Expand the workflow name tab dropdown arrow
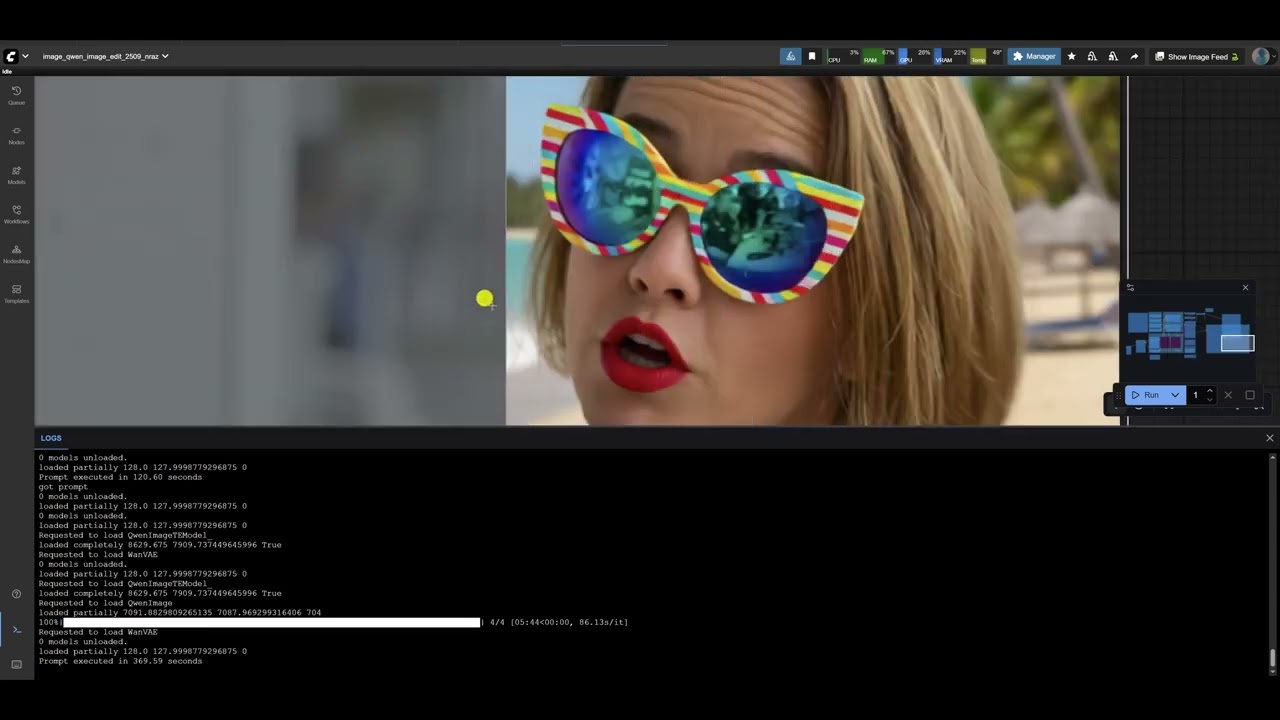Viewport: 1280px width, 720px height. [x=165, y=56]
